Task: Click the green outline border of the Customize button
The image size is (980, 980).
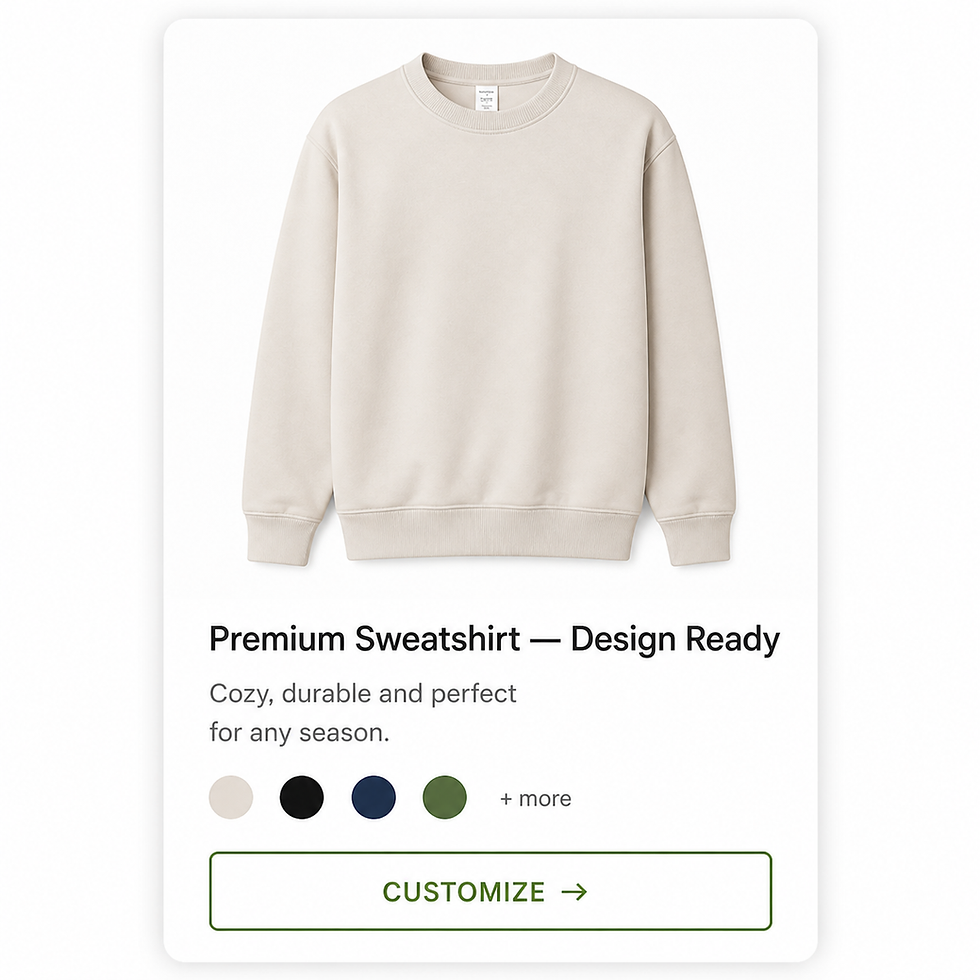Action: coord(491,853)
